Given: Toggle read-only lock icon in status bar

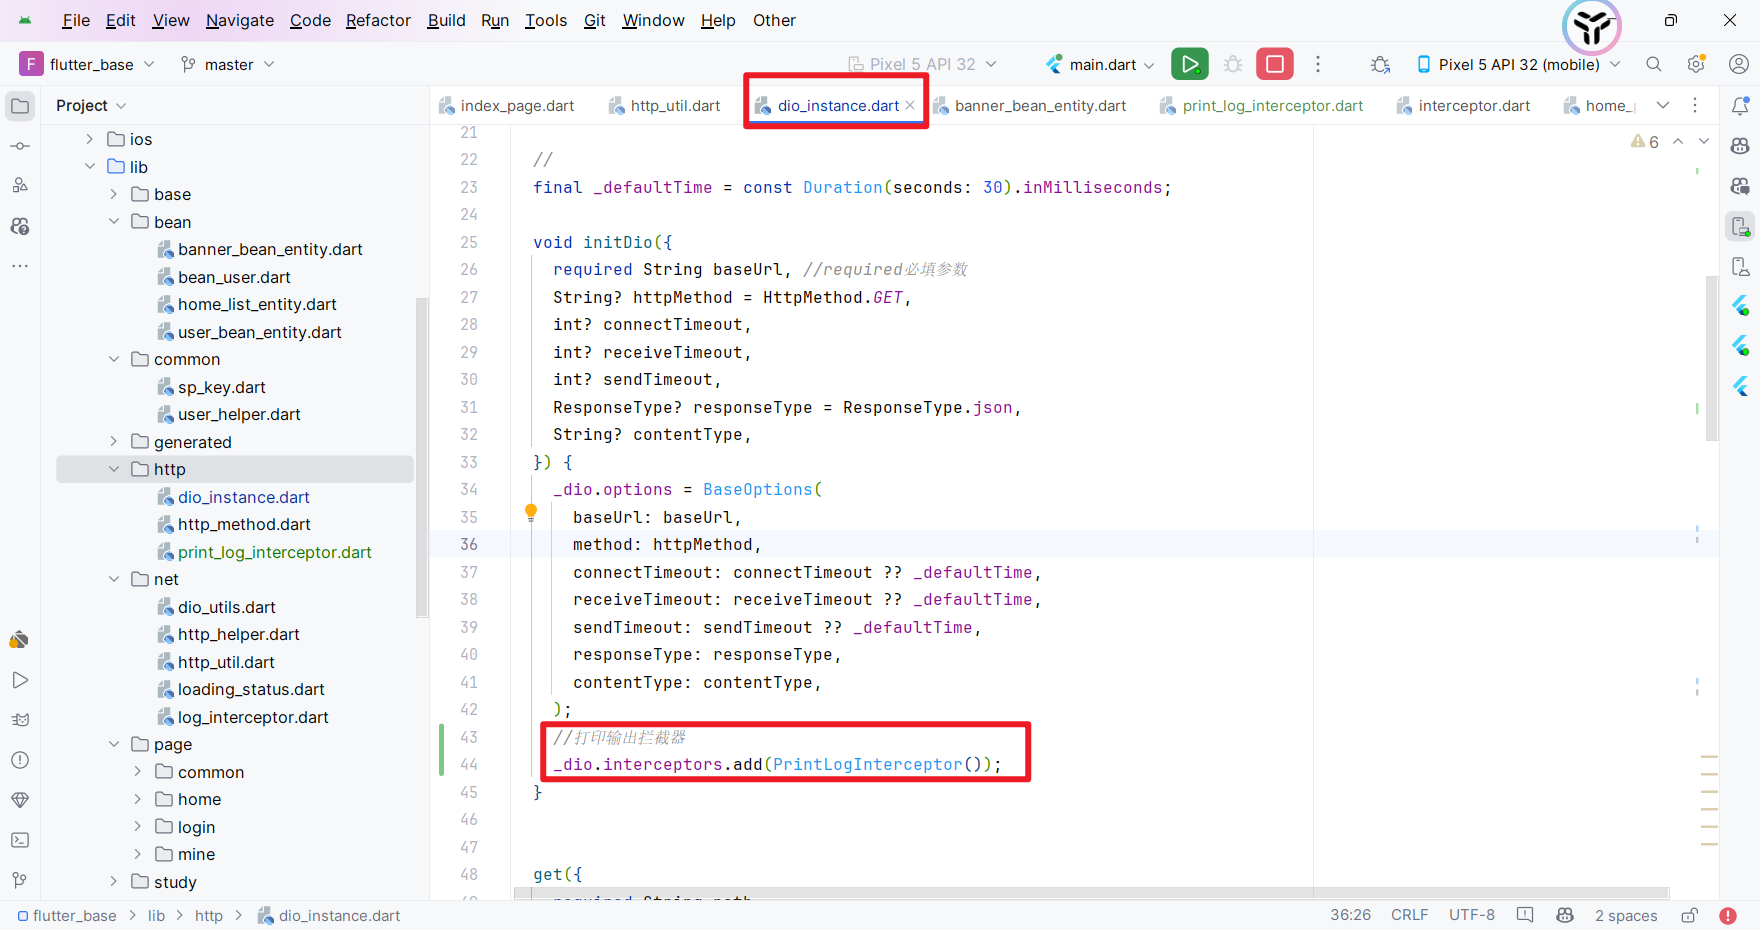Looking at the screenshot, I should [1689, 915].
